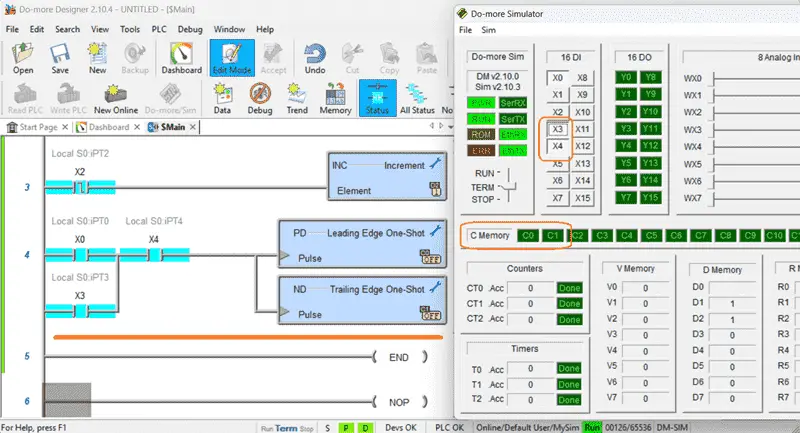Open the Search menu
The height and width of the screenshot is (433, 800).
click(67, 29)
